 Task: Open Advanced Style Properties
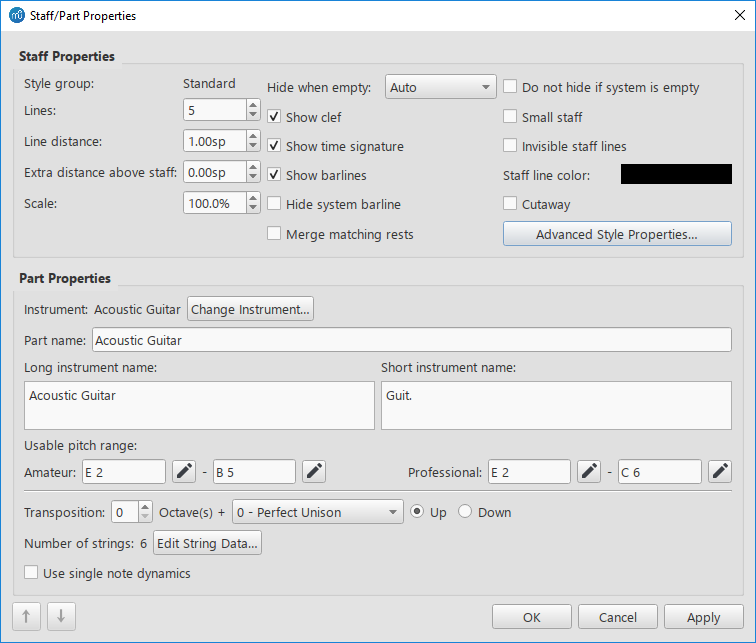point(617,234)
